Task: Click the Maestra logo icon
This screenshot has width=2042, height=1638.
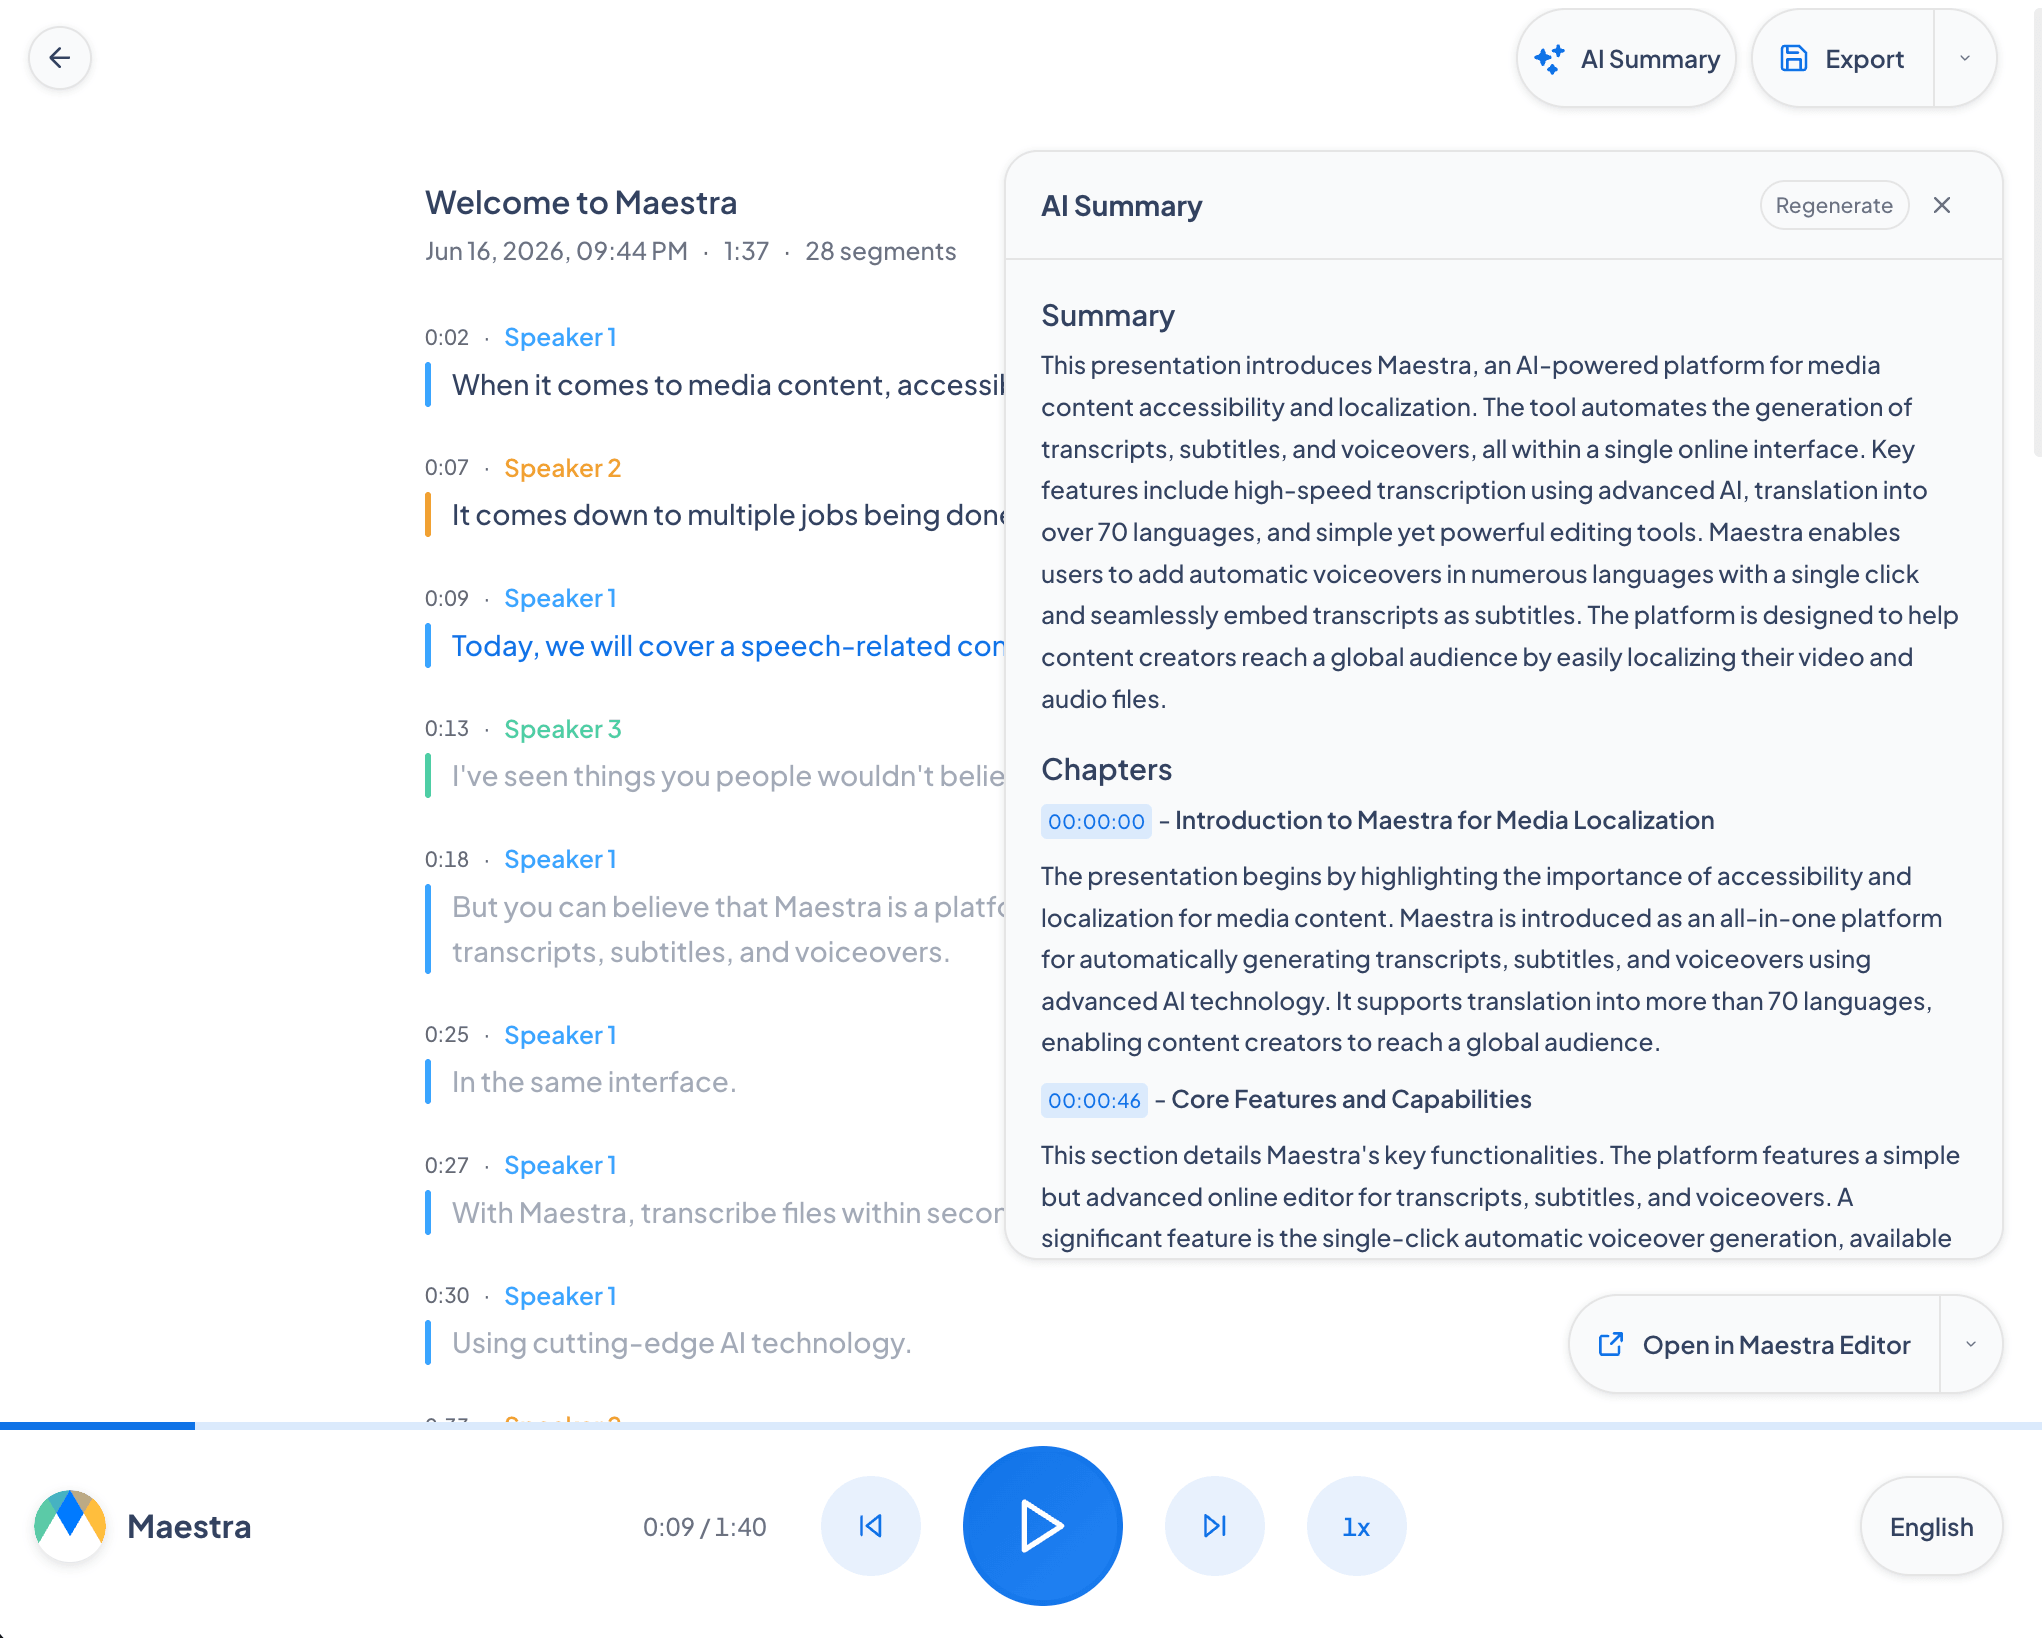Action: pyautogui.click(x=70, y=1526)
